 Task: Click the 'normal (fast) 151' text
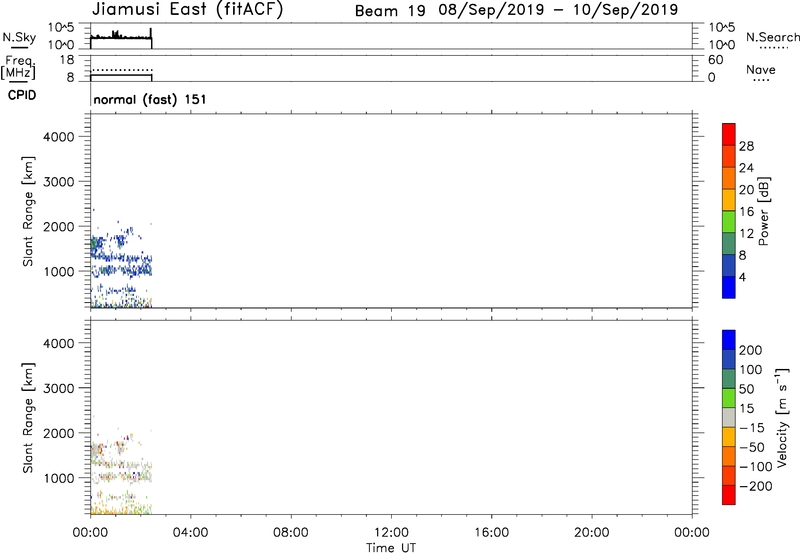point(149,99)
